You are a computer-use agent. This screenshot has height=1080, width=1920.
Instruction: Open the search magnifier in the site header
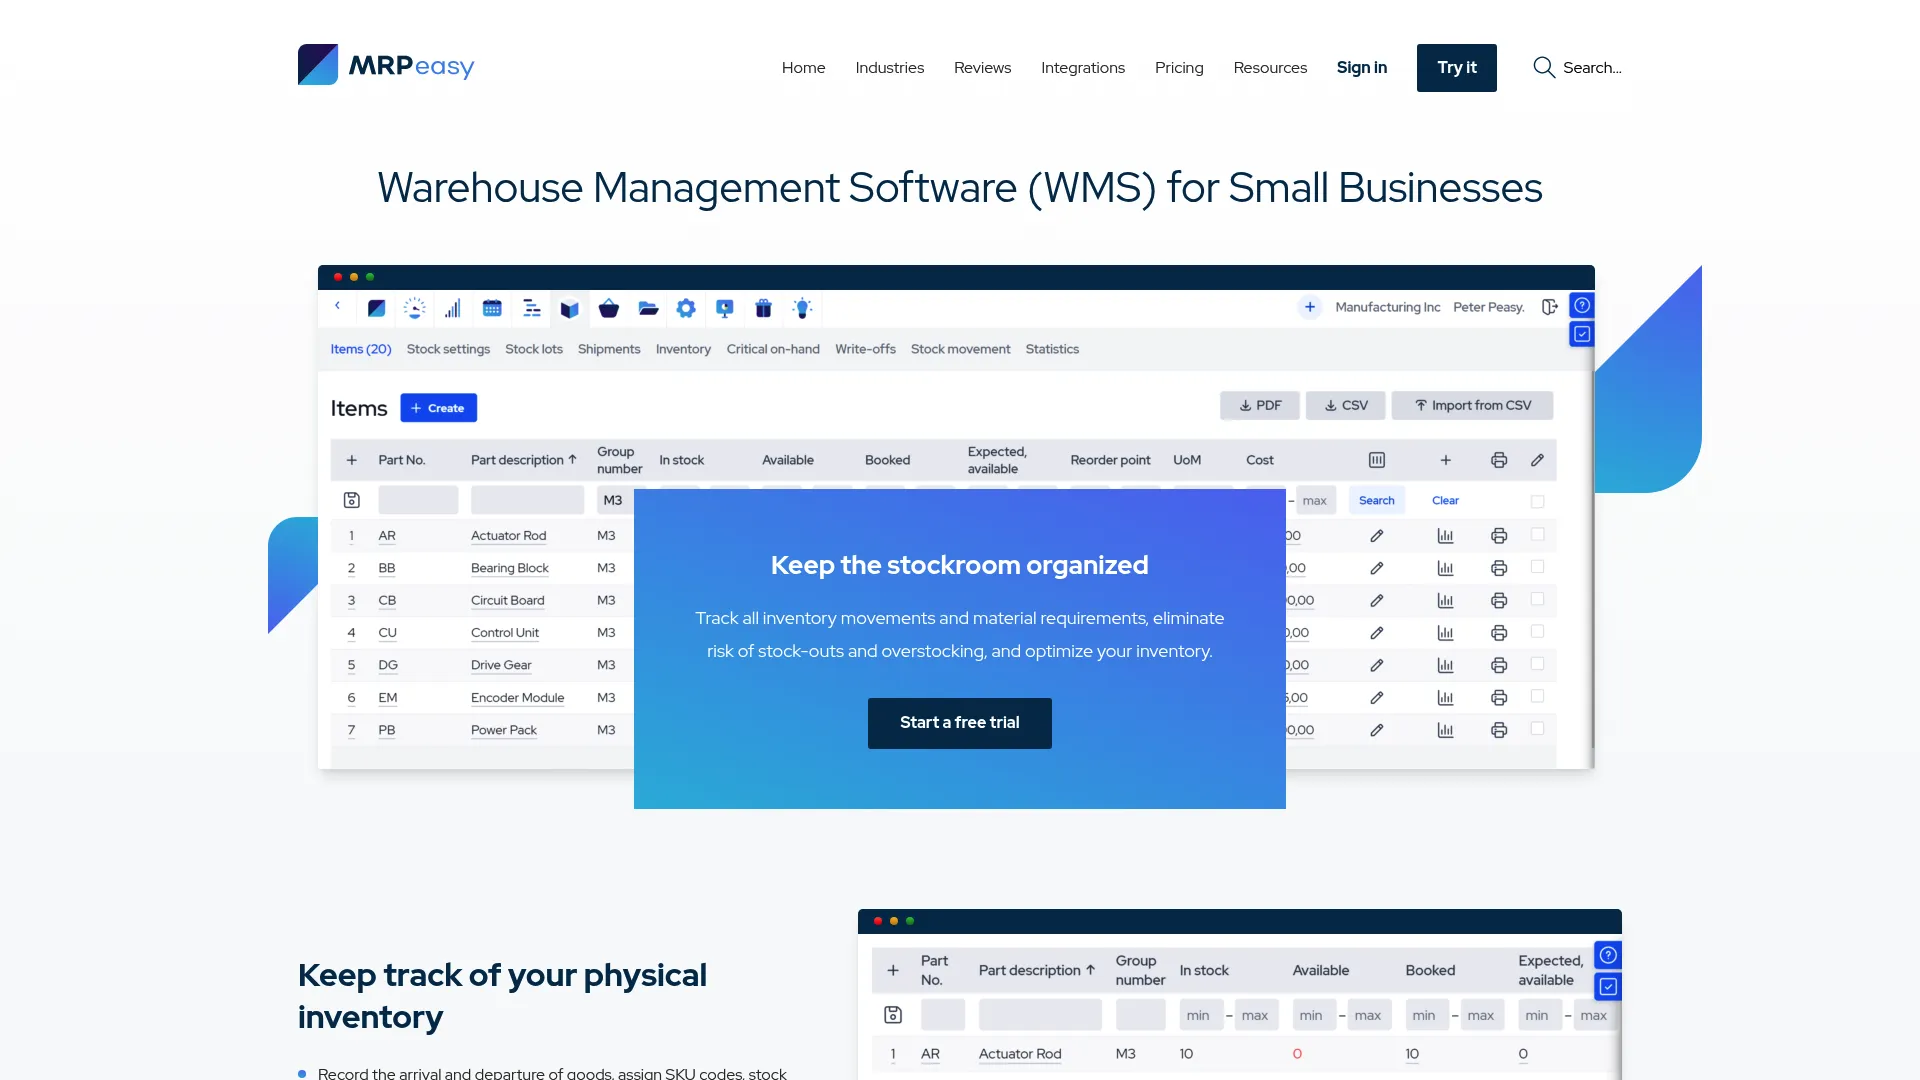click(1544, 67)
